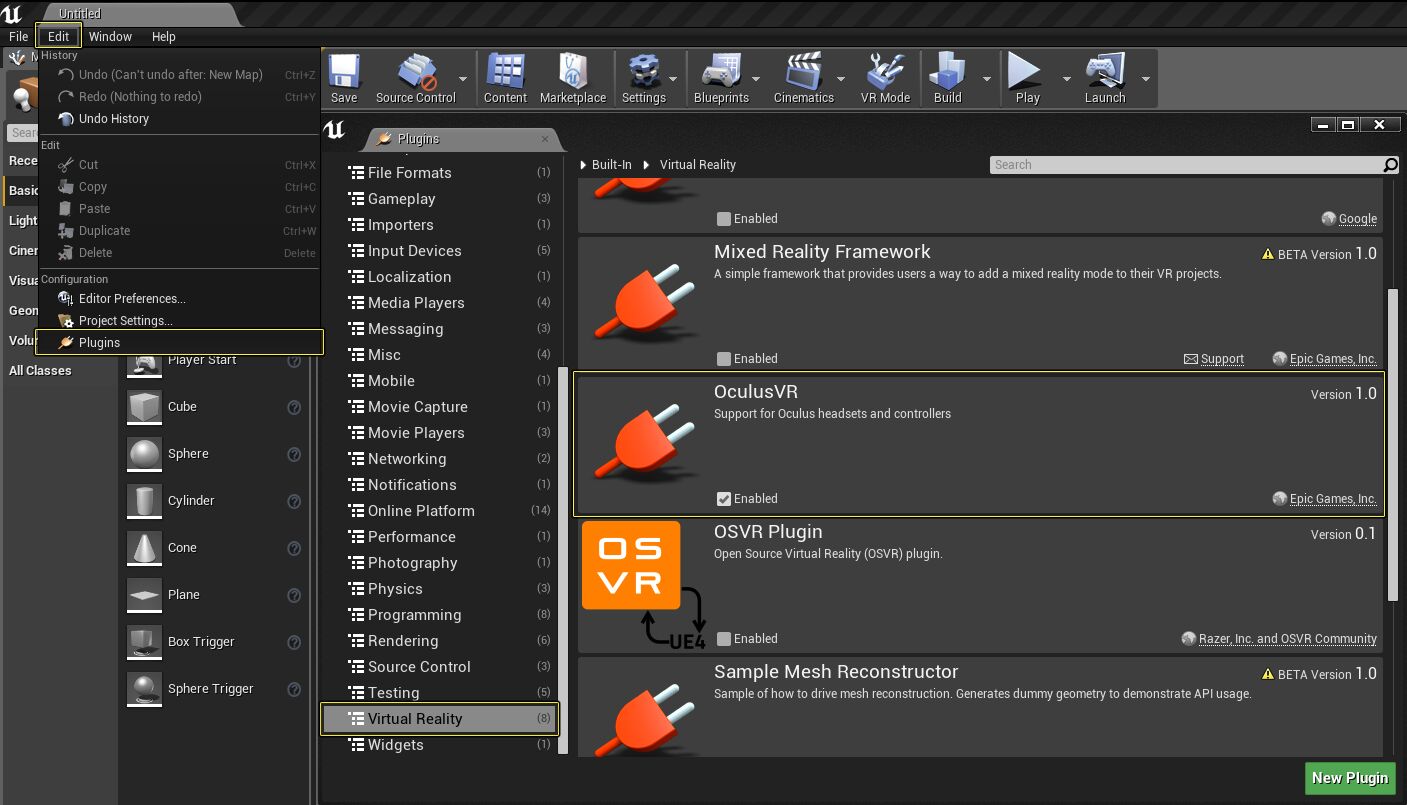Open the Play options dropdown arrow
This screenshot has width=1407, height=805.
[x=1066, y=78]
